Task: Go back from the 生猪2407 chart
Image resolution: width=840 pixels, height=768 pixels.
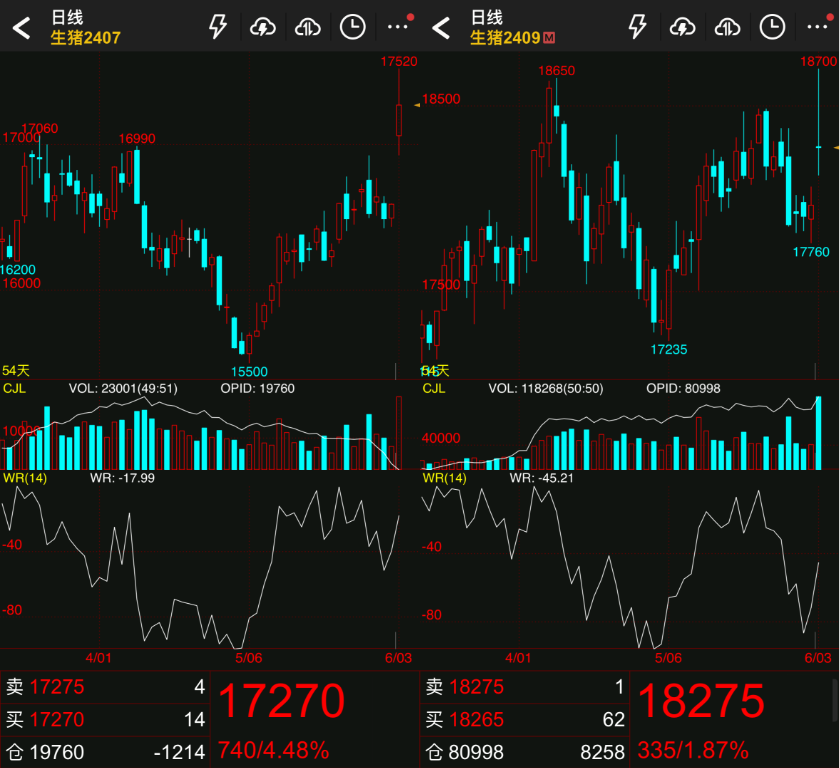Action: (21, 27)
